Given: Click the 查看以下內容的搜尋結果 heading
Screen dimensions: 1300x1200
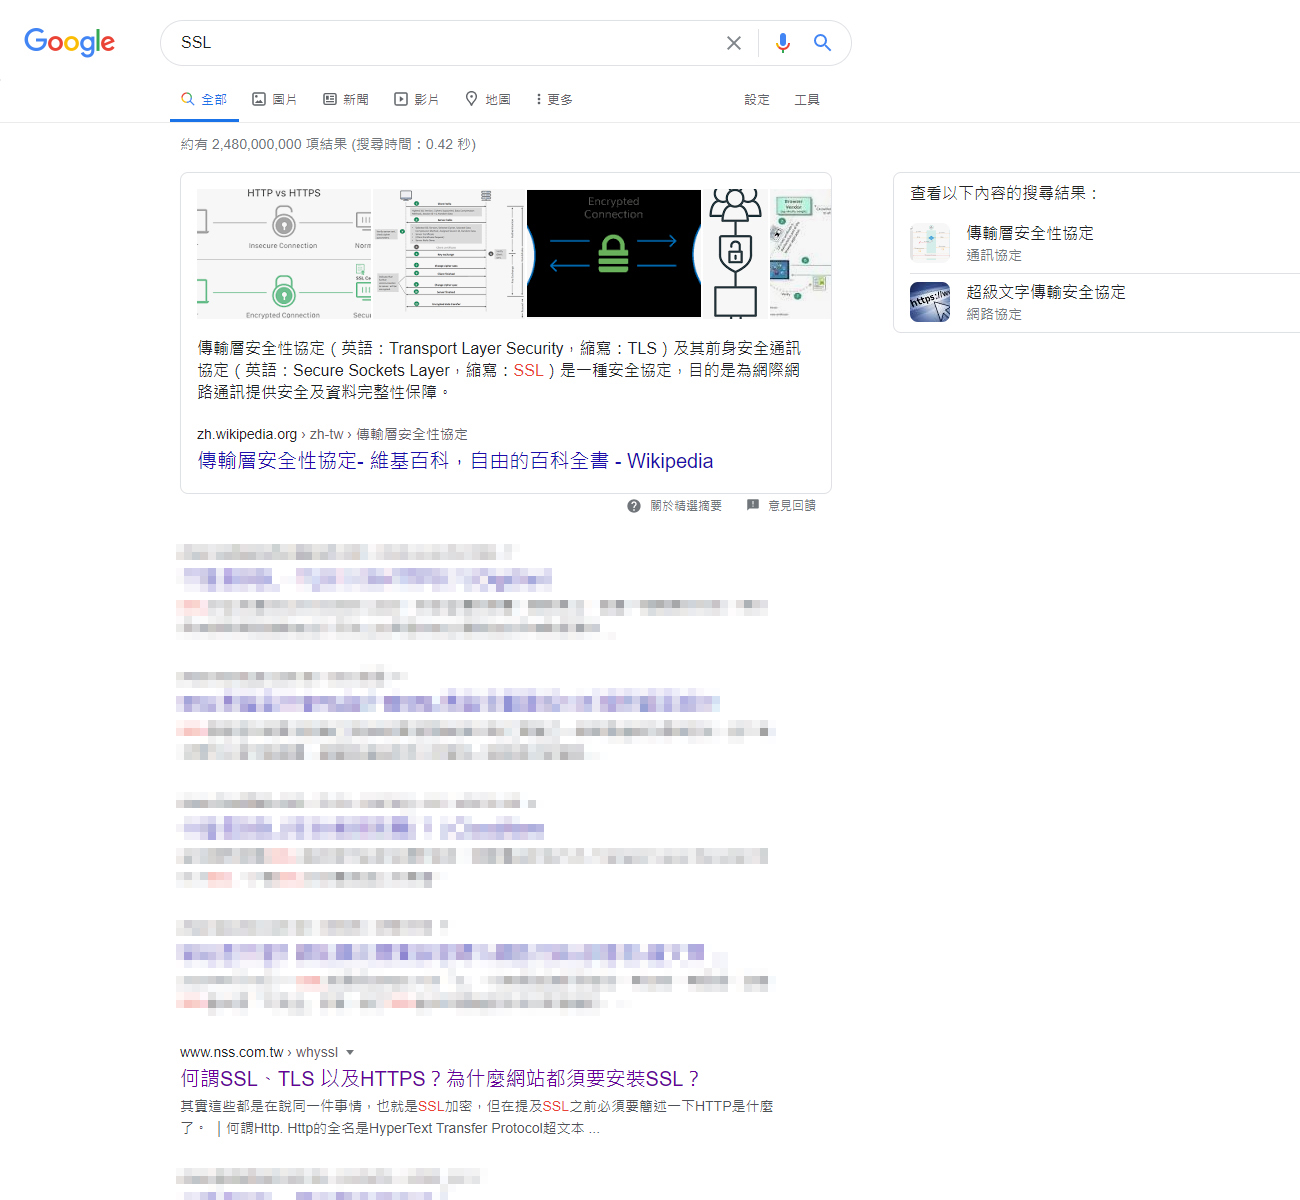Looking at the screenshot, I should point(1004,193).
